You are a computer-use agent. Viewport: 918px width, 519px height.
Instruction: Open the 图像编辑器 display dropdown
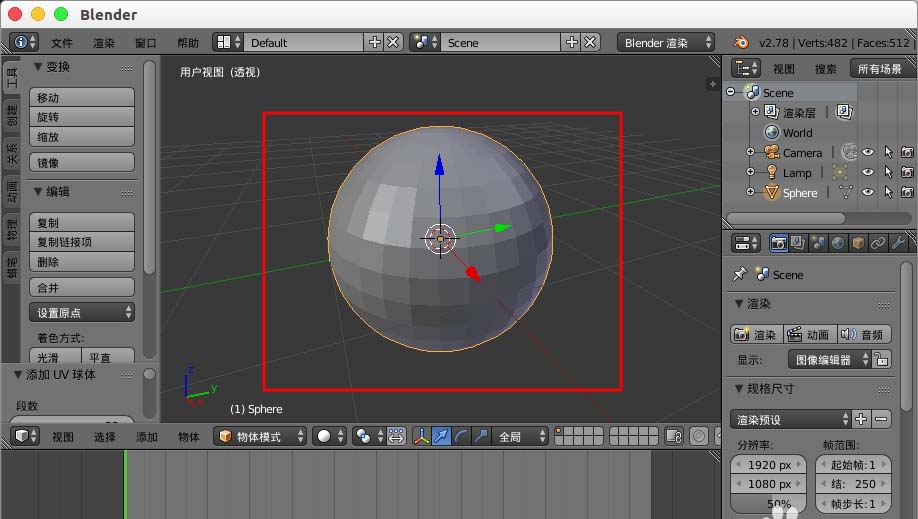coord(829,359)
